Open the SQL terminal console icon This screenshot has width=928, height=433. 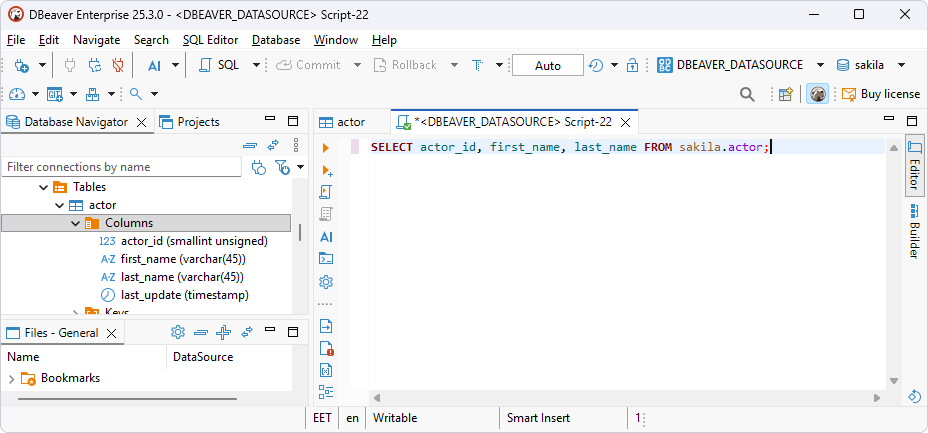pos(326,258)
